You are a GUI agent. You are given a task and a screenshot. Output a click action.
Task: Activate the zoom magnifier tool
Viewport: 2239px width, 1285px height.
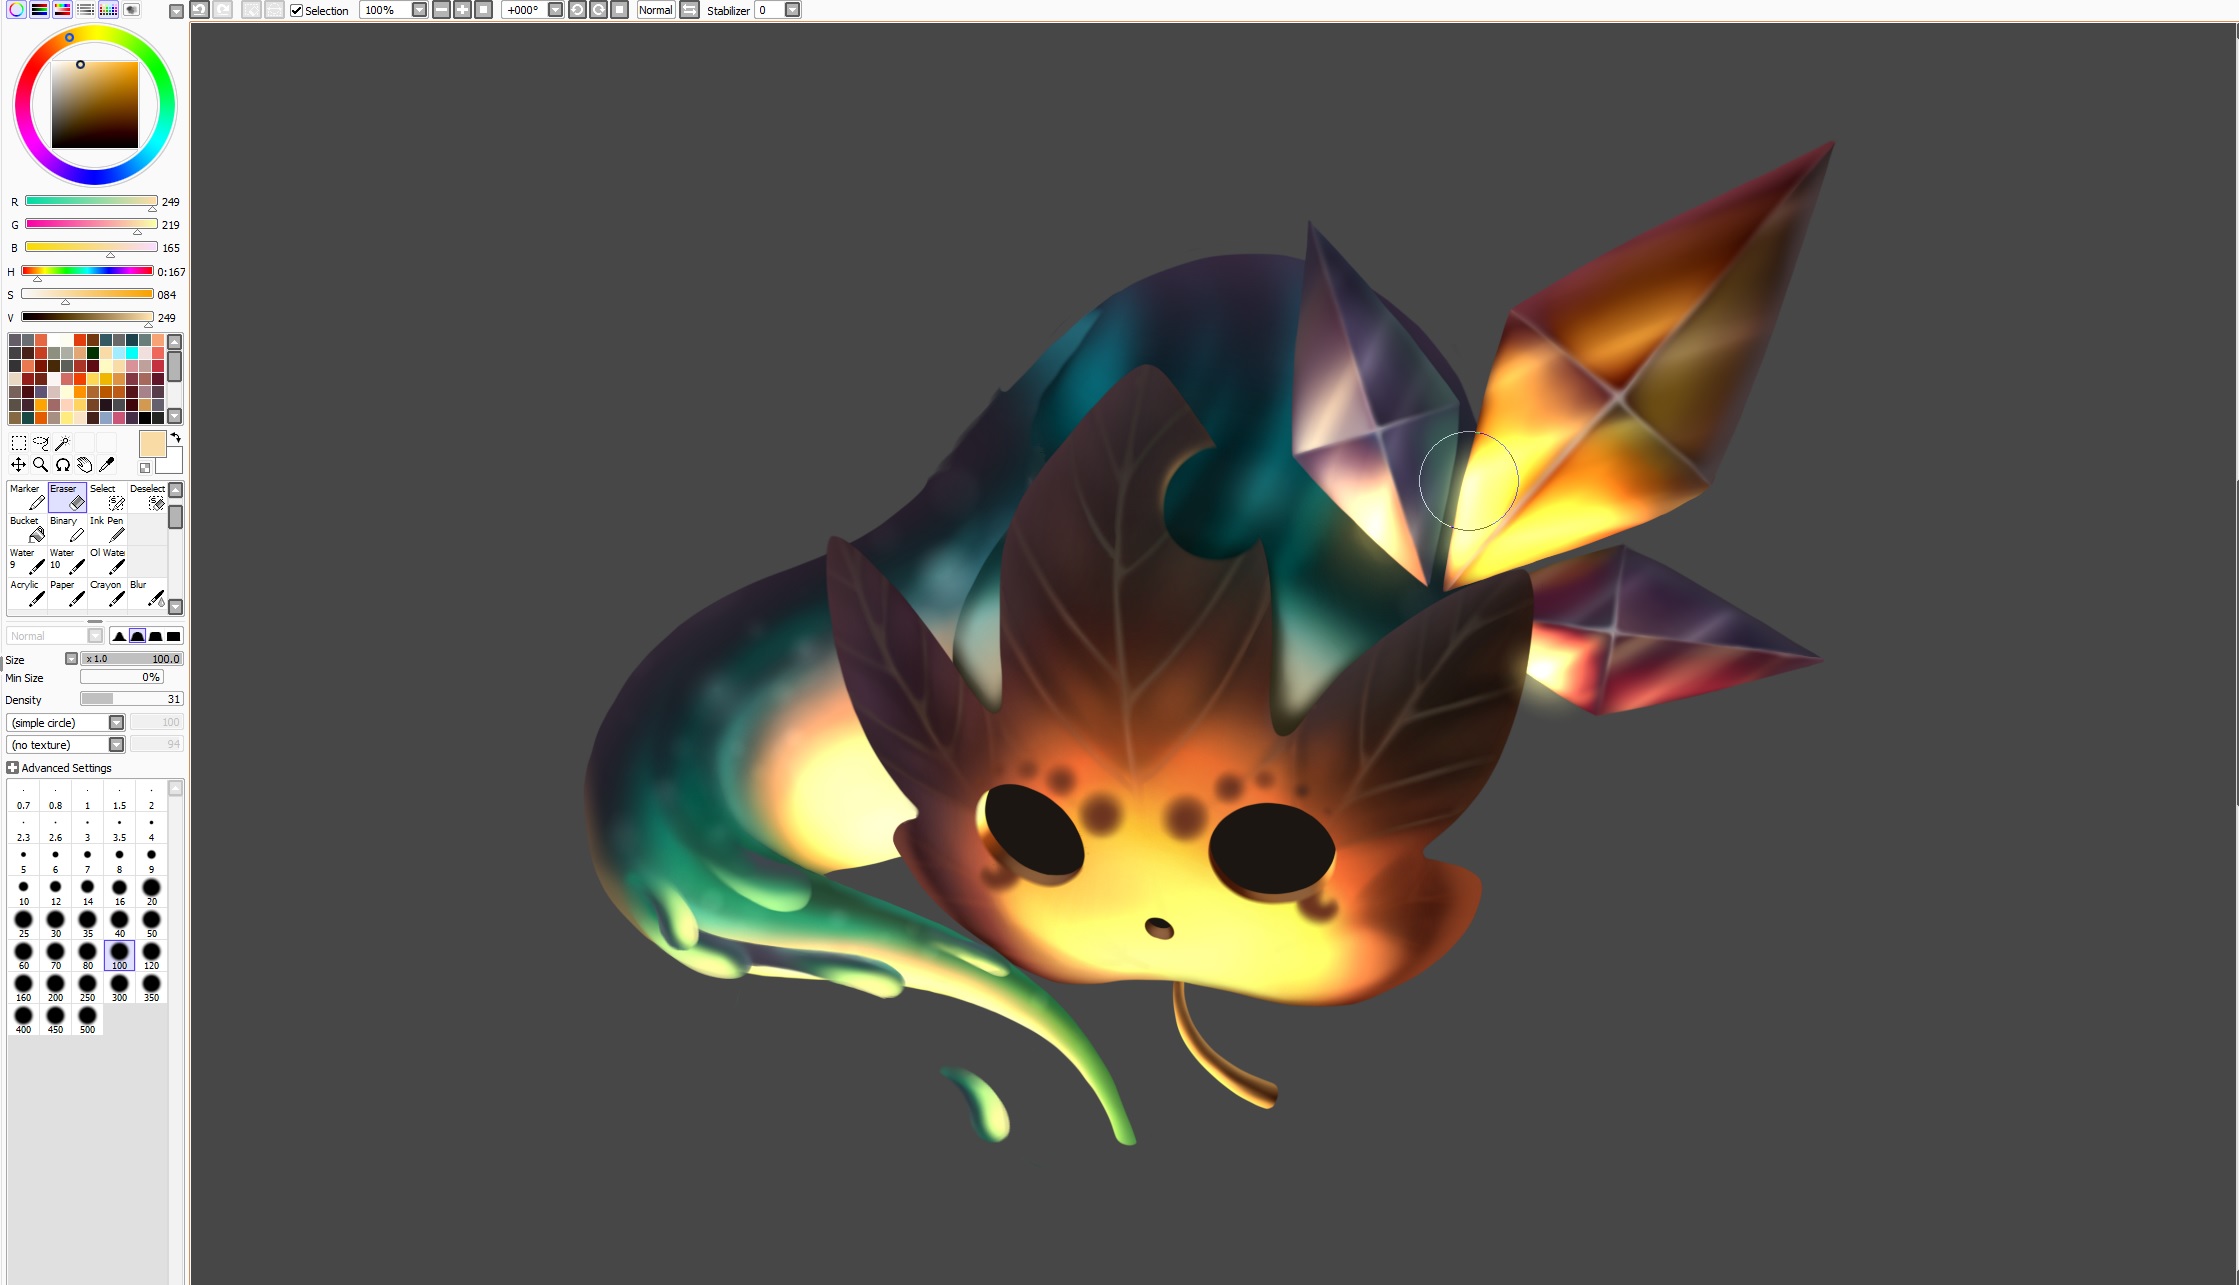(40, 465)
